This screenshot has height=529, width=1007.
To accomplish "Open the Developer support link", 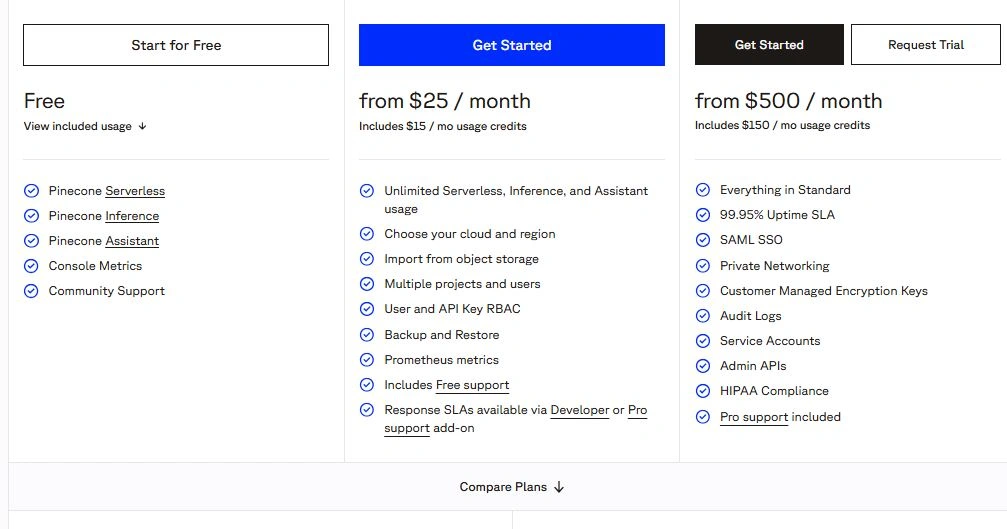I will [579, 410].
